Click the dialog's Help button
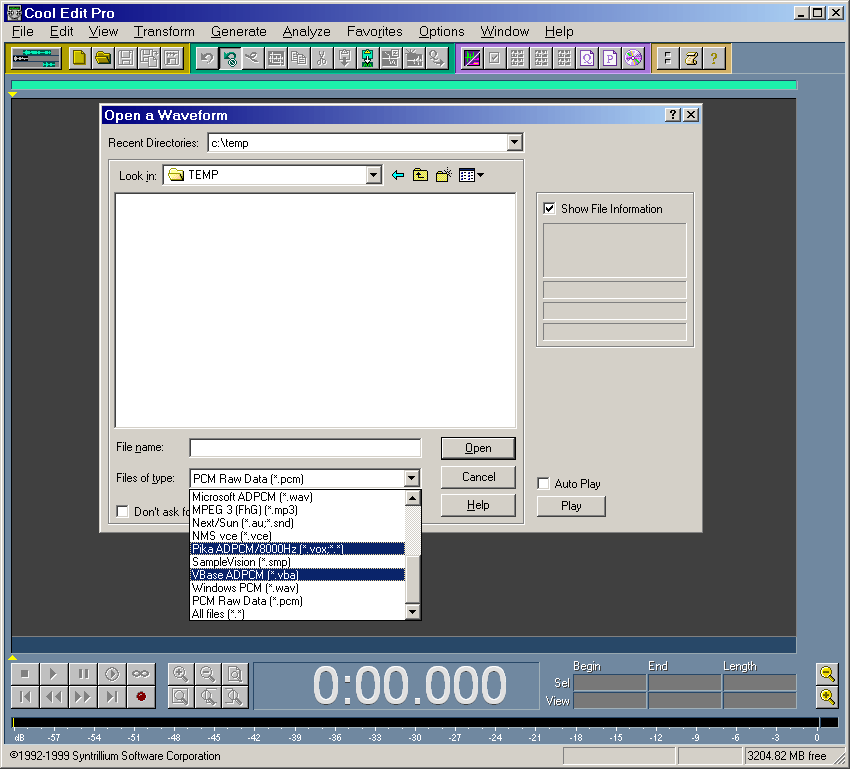The image size is (850, 769). coord(478,505)
